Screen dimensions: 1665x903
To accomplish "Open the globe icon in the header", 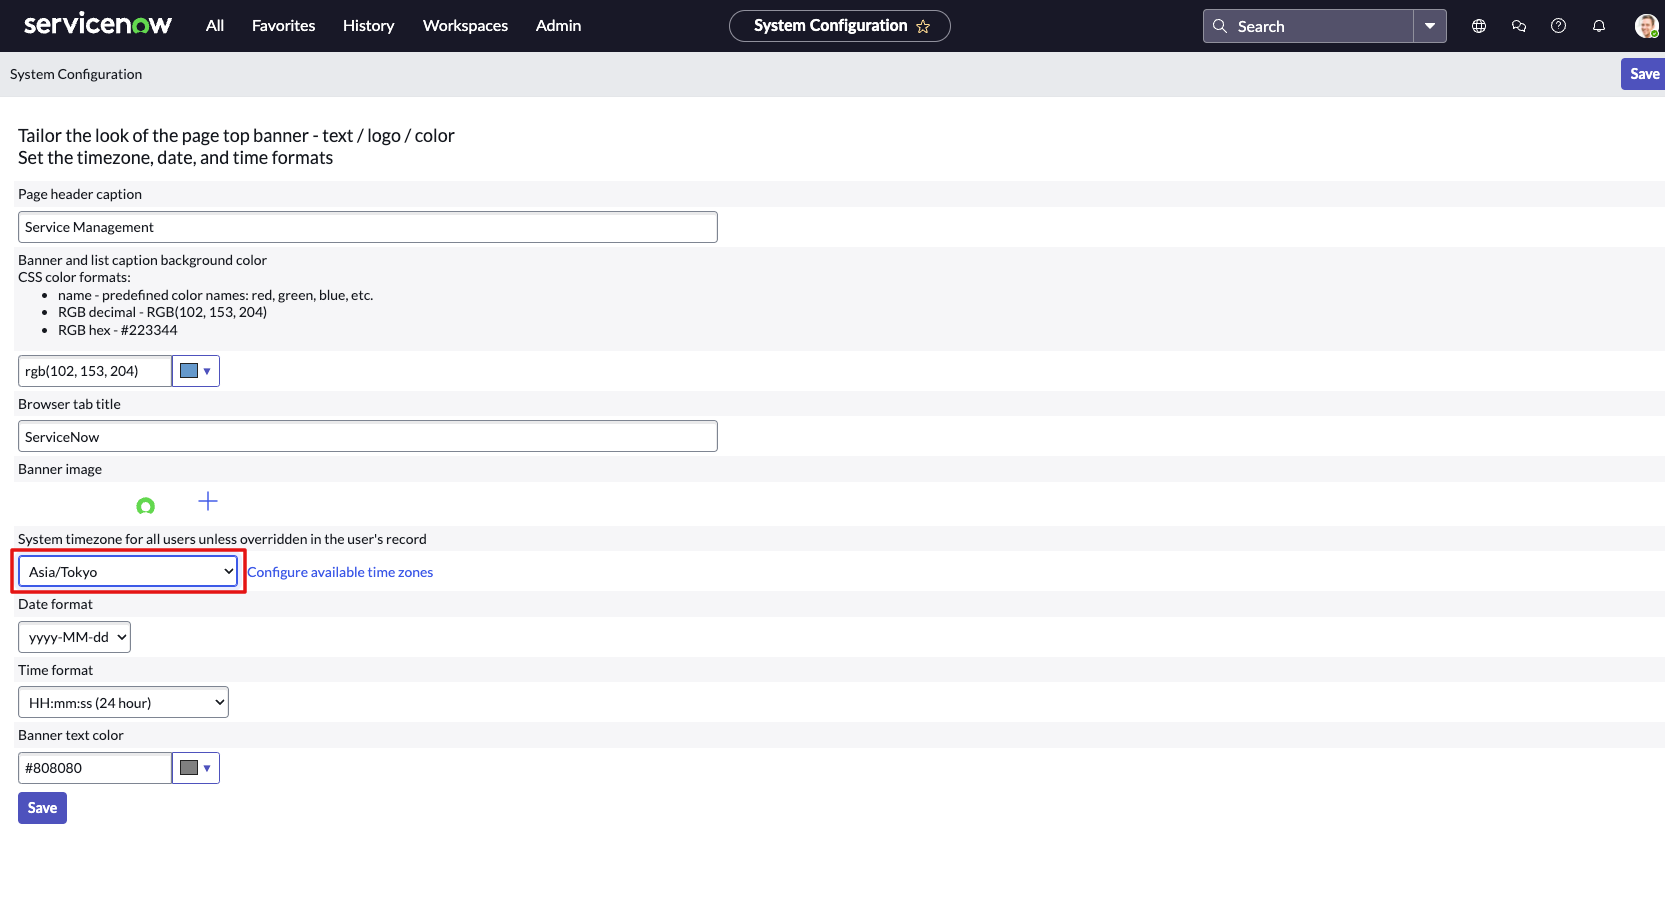I will (1478, 26).
